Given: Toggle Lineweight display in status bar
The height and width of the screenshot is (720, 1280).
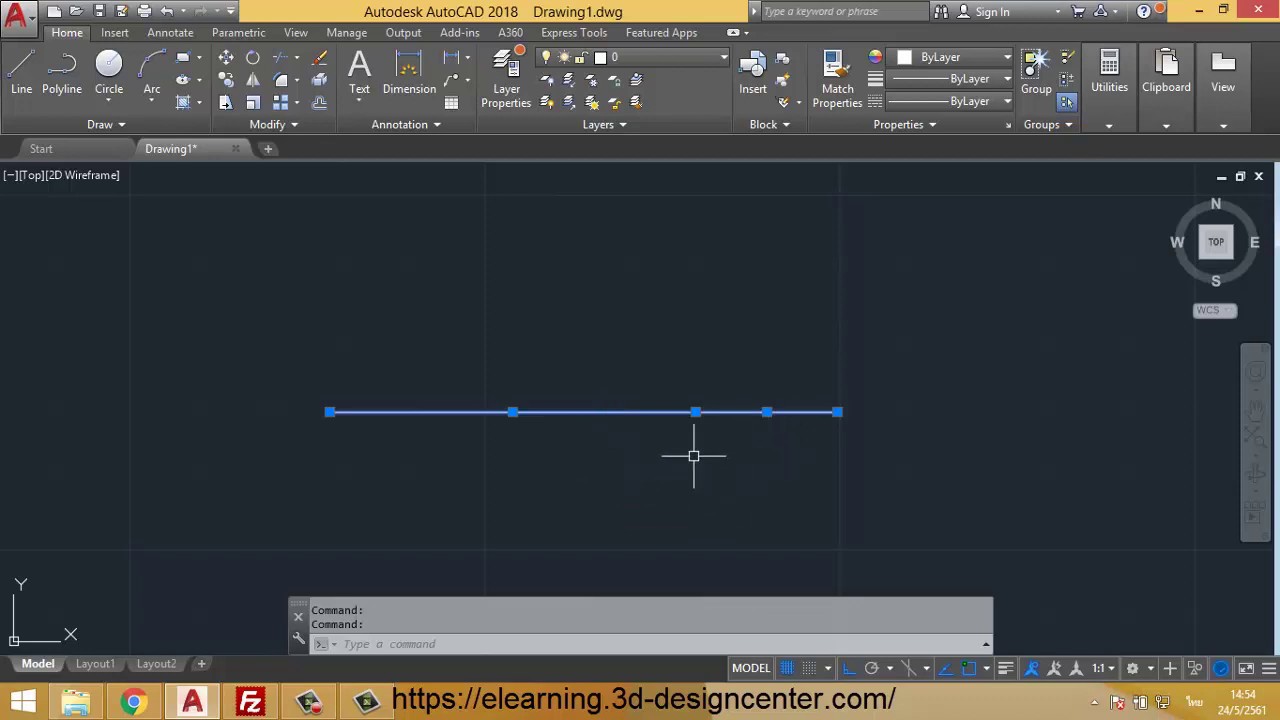Looking at the screenshot, I should (1006, 668).
